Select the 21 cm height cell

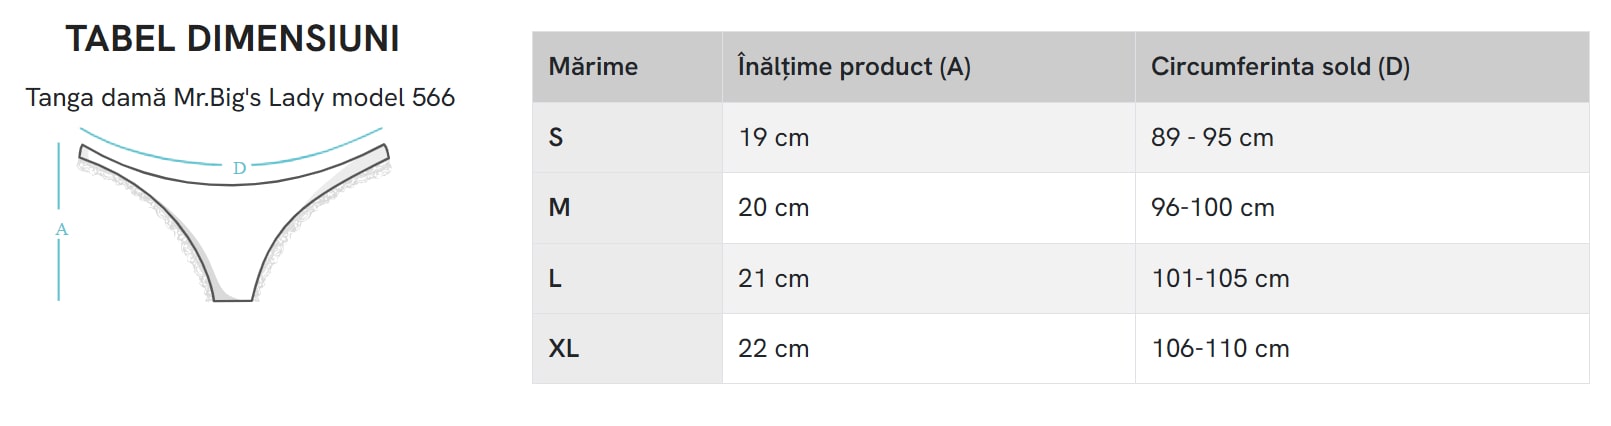(x=773, y=279)
